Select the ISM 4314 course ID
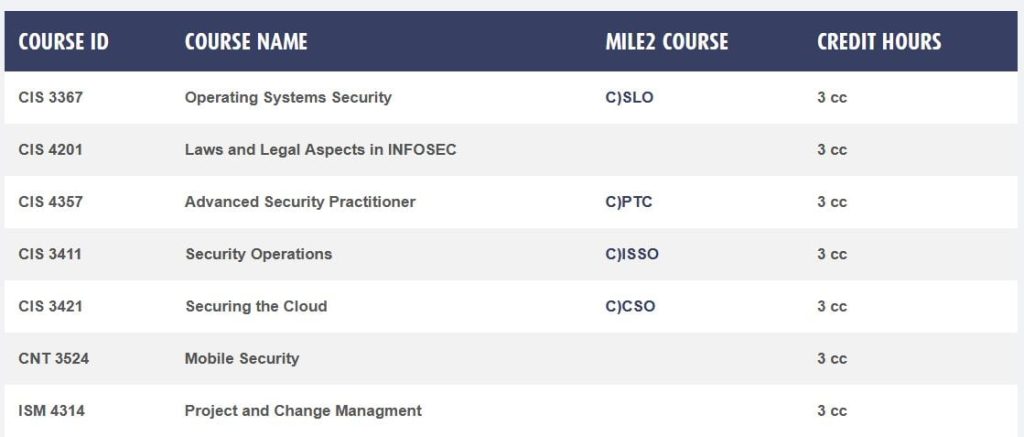This screenshot has height=437, width=1024. click(50, 410)
